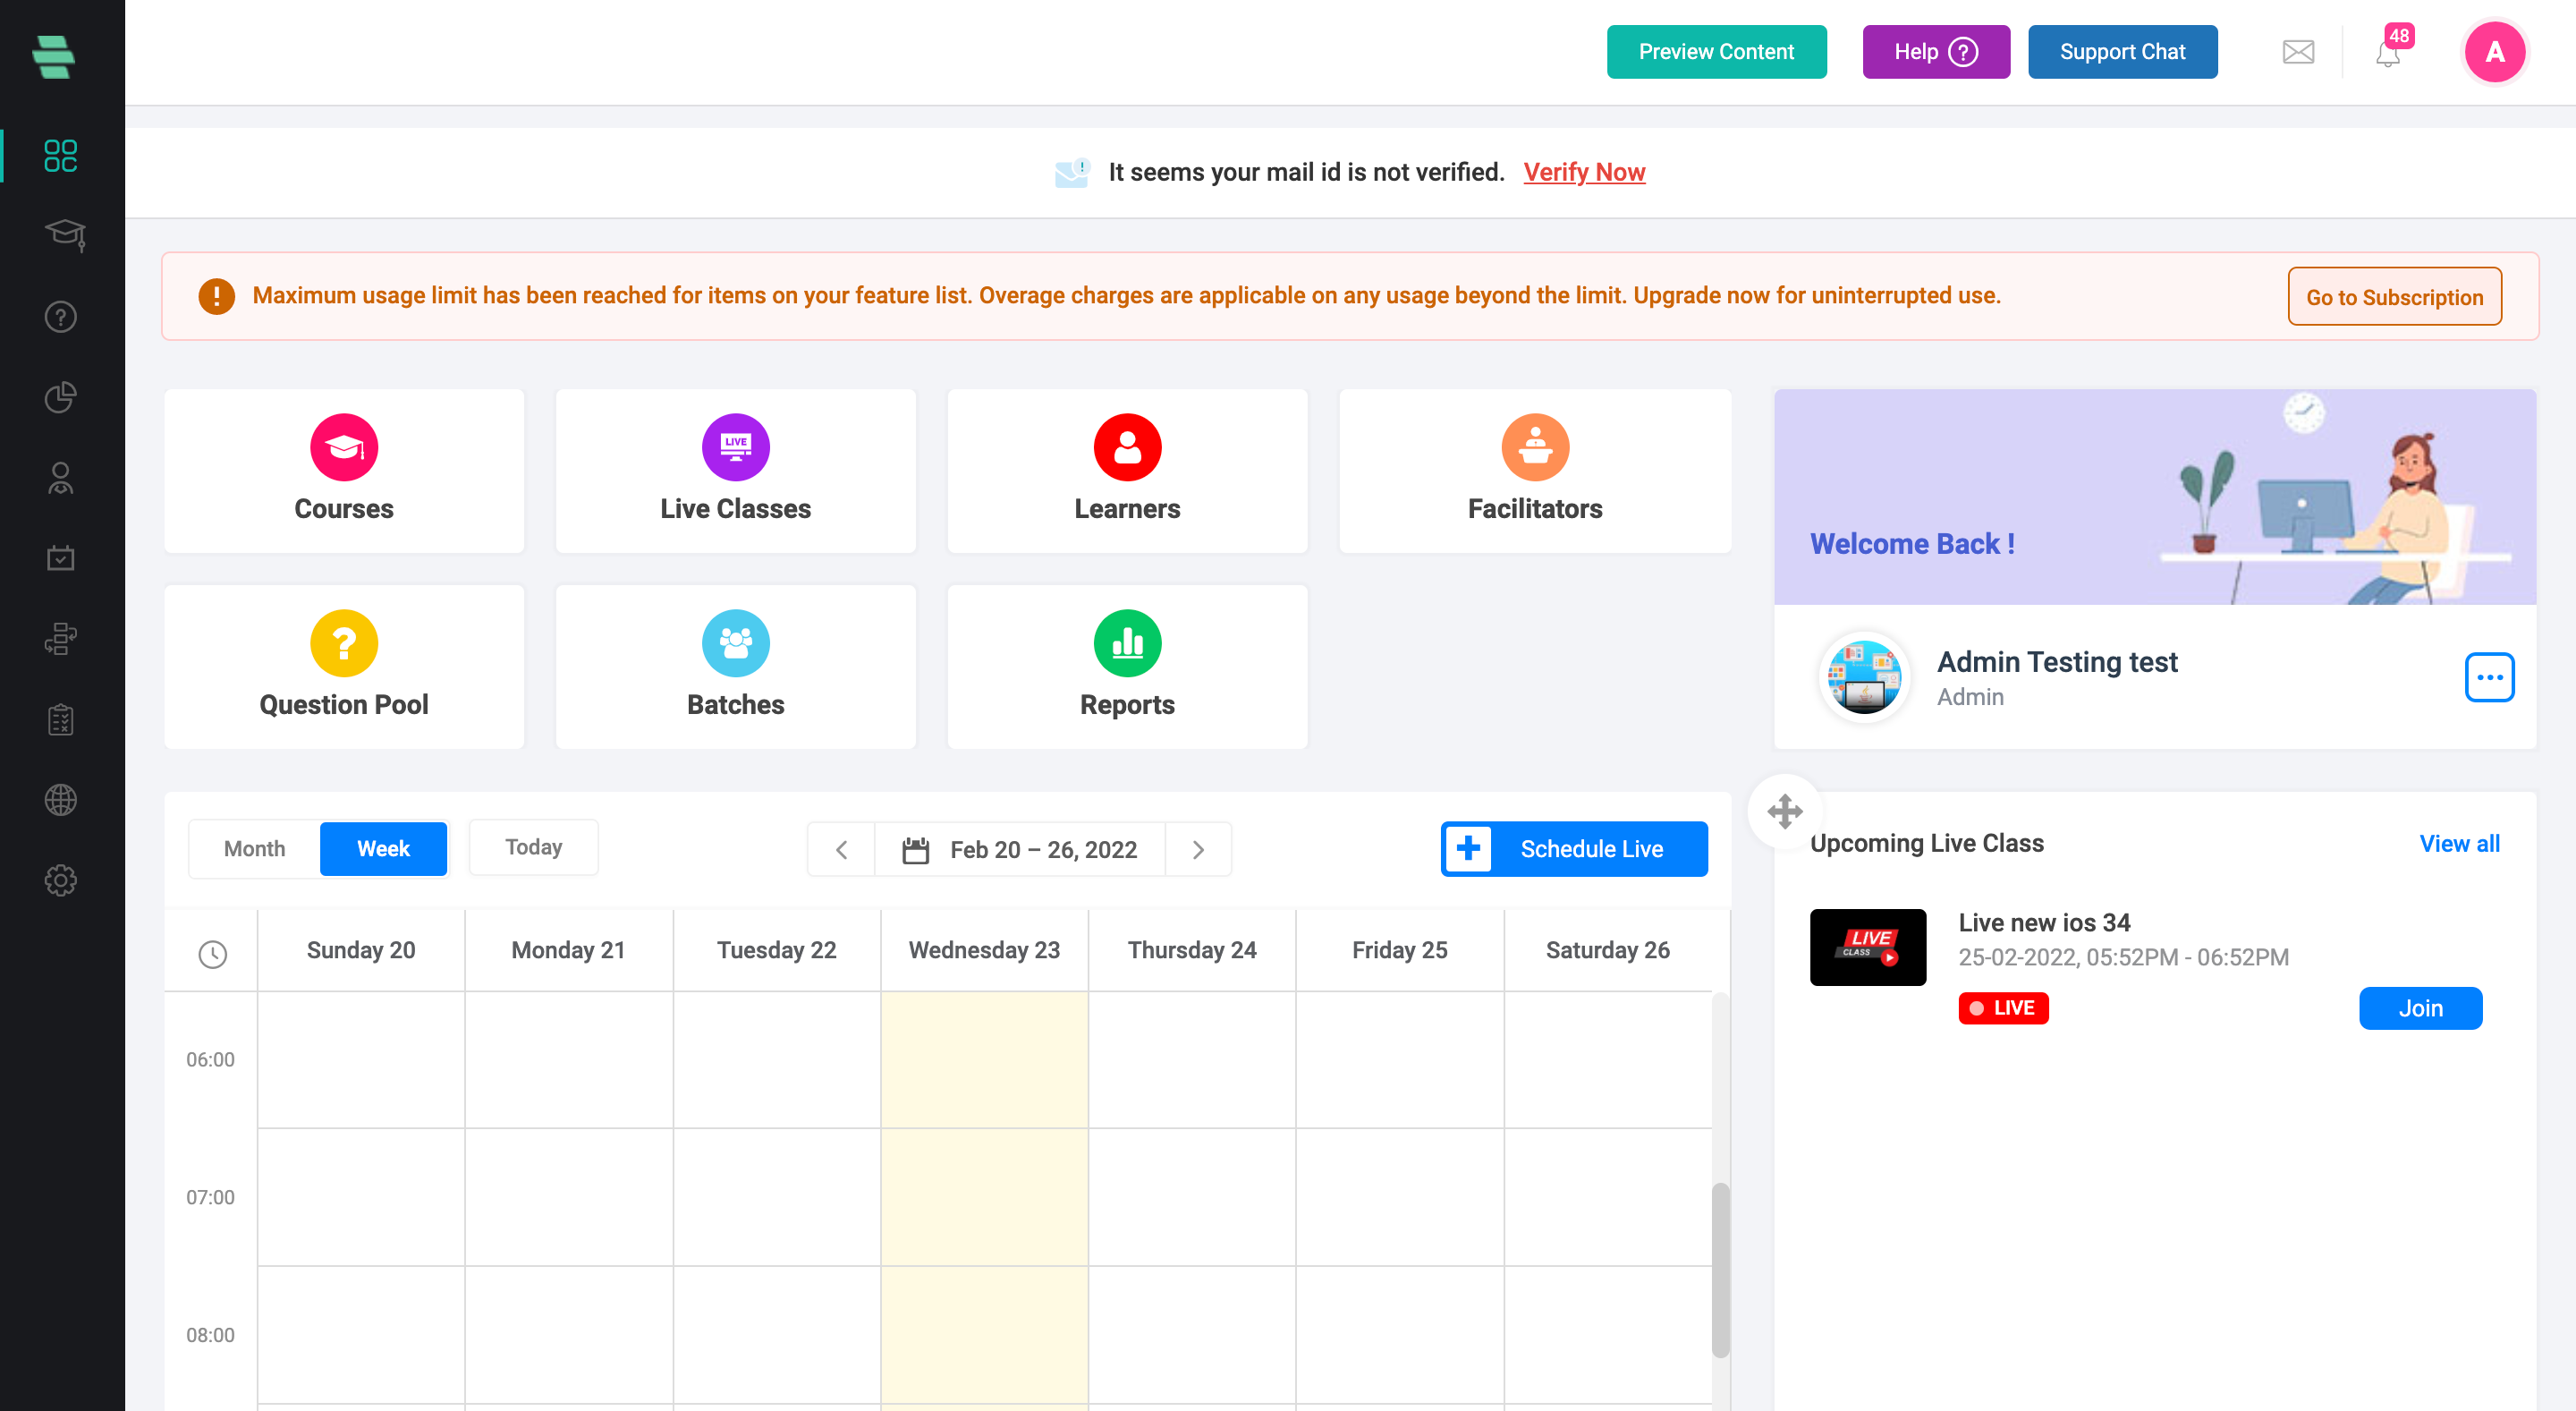Click Verify Now to verify your email

[1584, 172]
